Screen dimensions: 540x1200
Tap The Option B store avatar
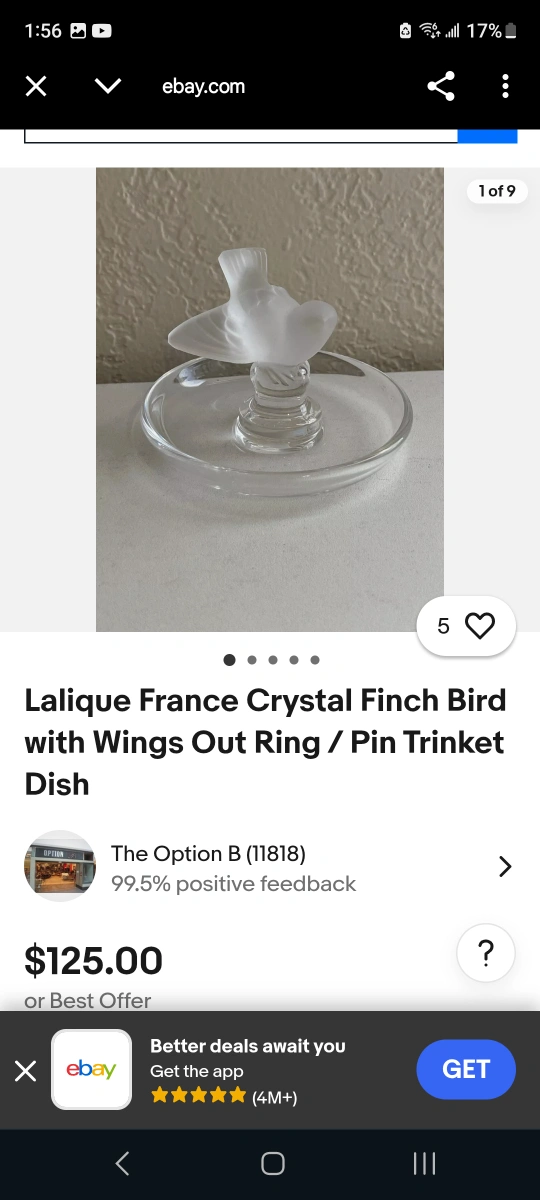60,866
